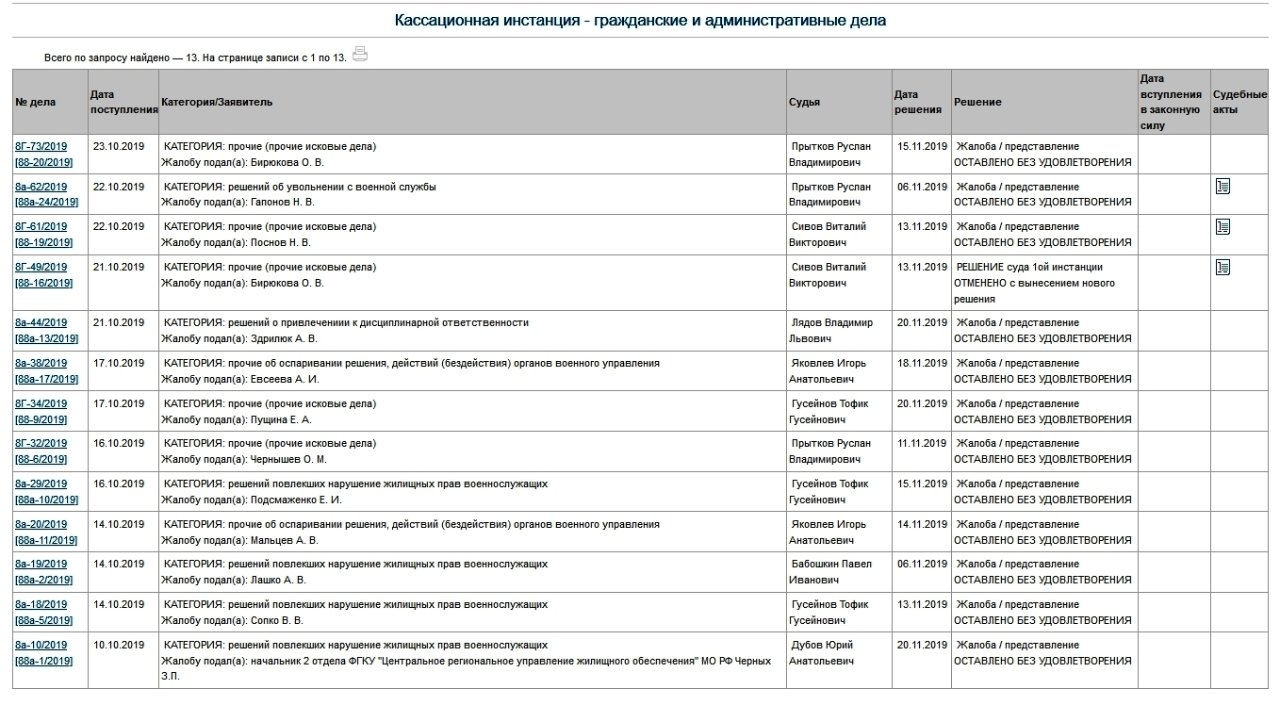Open judicial act icon for case 8а-62/2019
1280x705 pixels.
tap(1222, 186)
